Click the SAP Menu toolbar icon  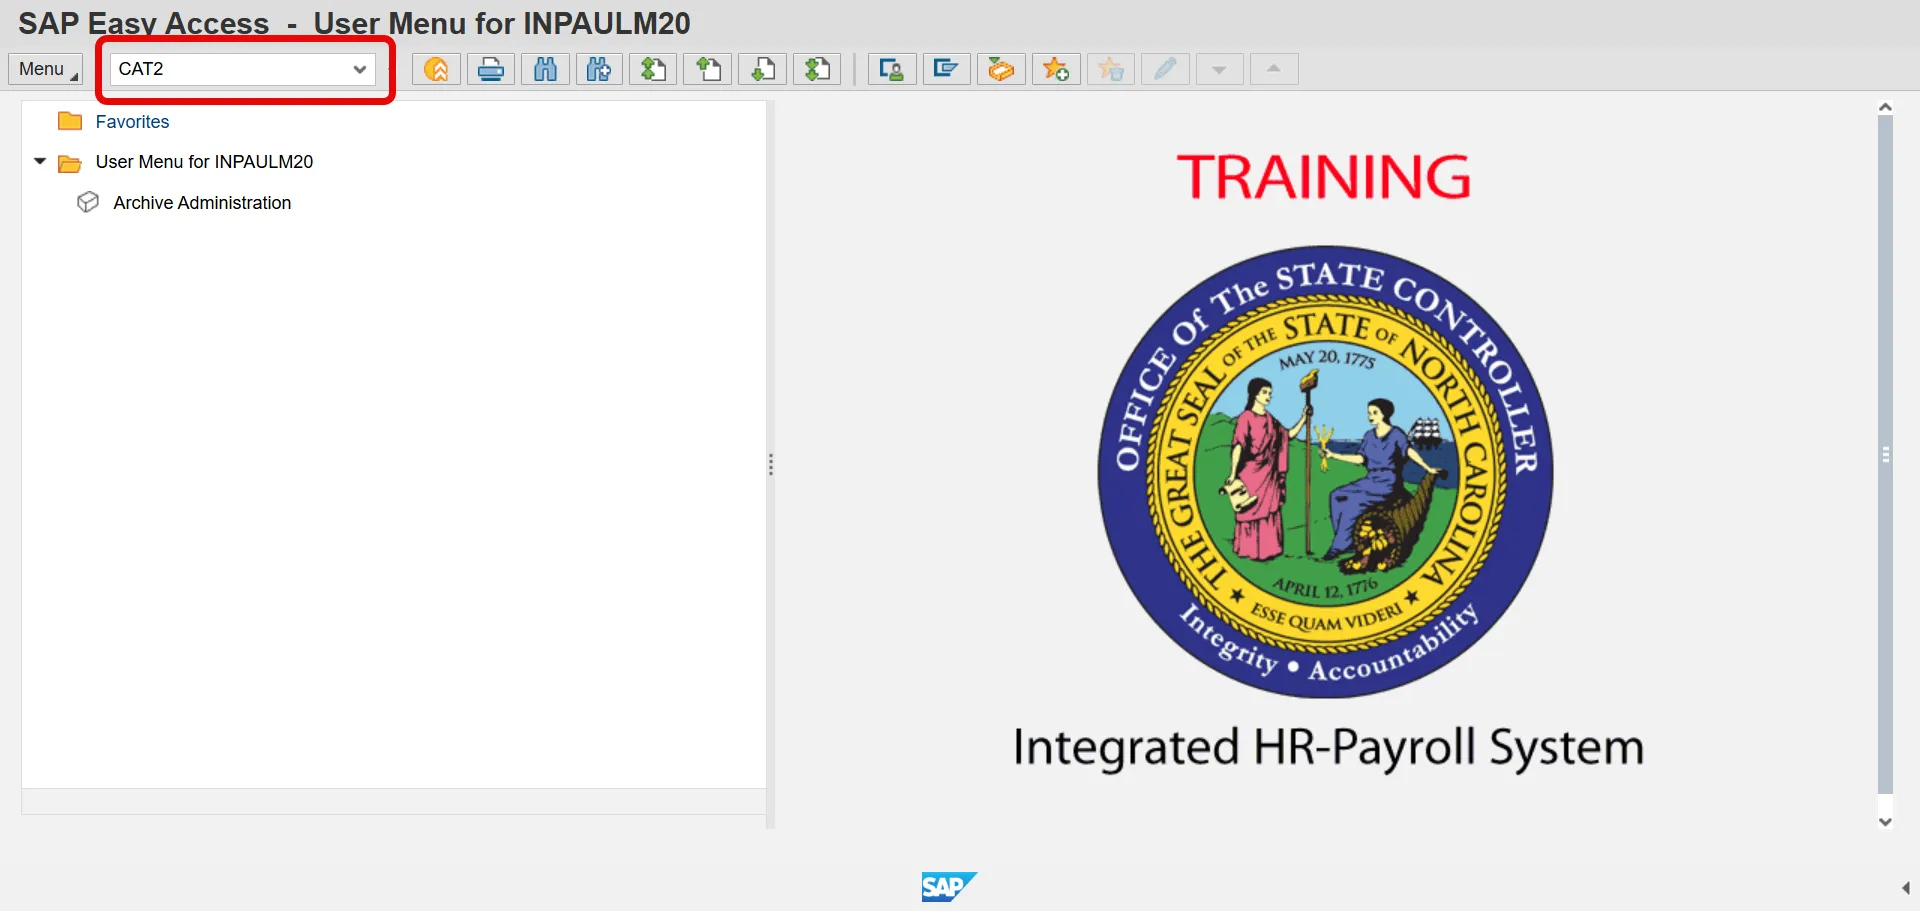coord(946,69)
